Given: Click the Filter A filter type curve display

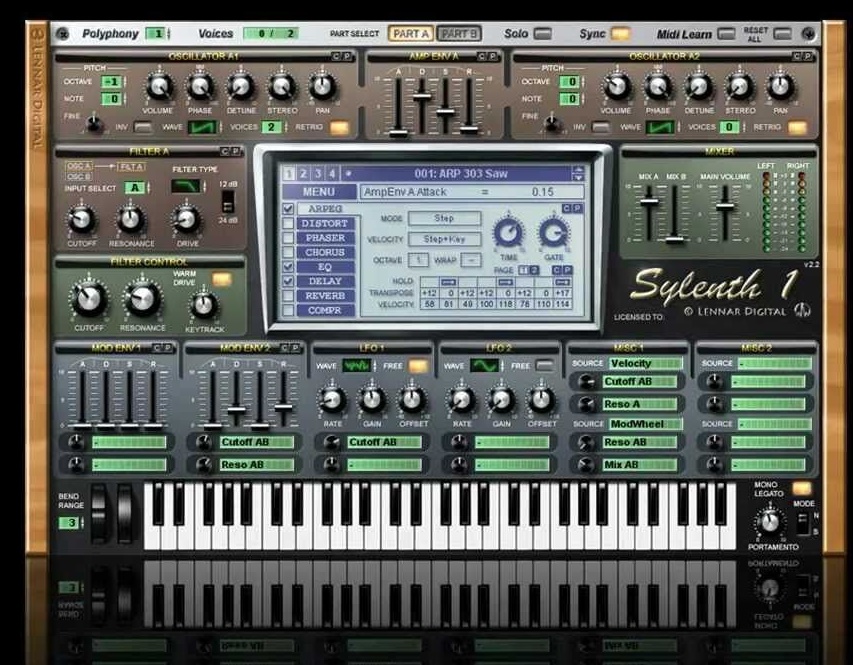Looking at the screenshot, I should click(x=186, y=187).
